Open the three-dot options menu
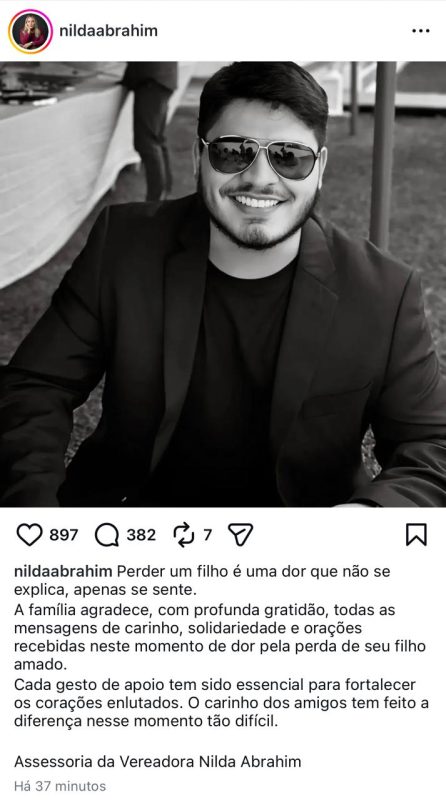 [420, 31]
